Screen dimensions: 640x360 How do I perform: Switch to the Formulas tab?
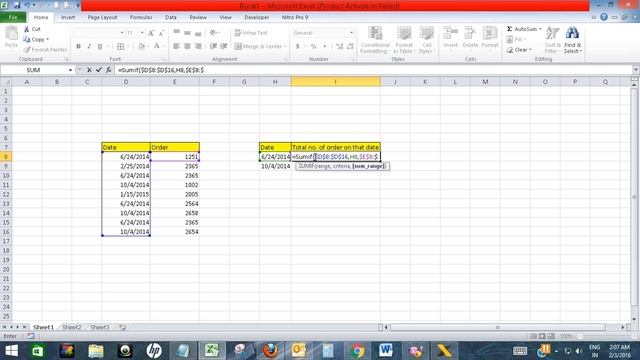click(141, 18)
